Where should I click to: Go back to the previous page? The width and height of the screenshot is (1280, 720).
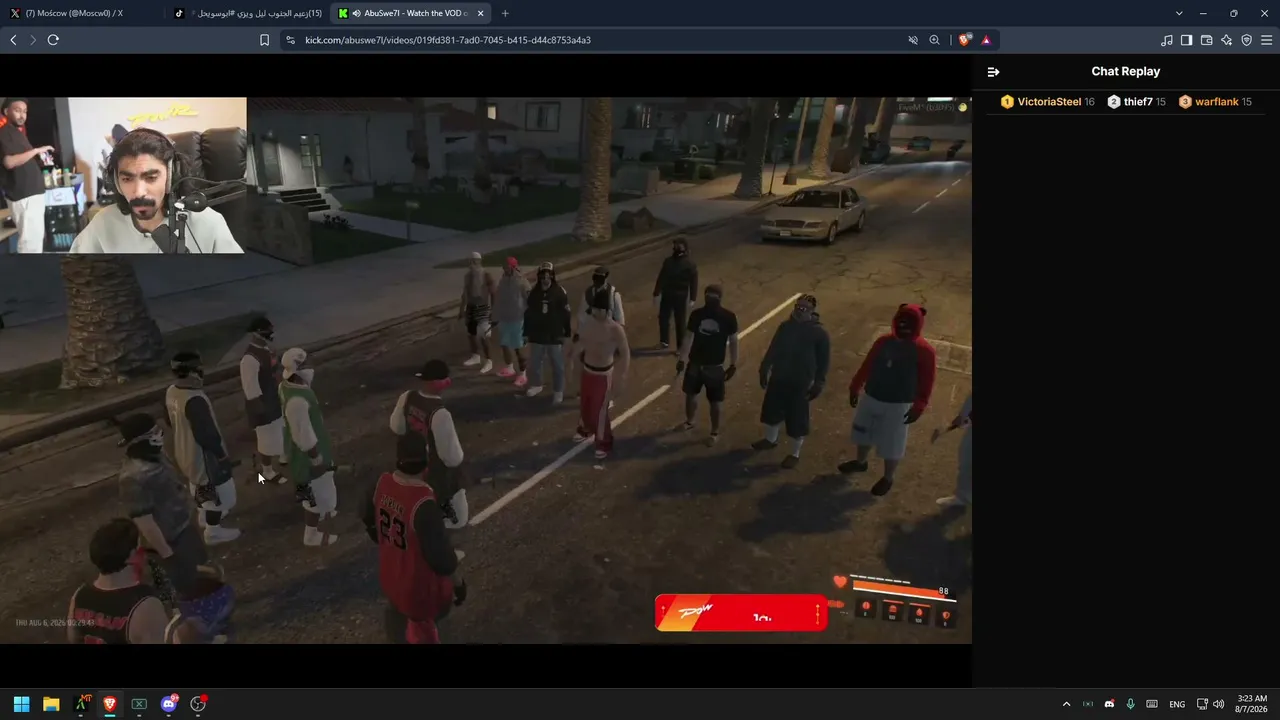pos(13,40)
